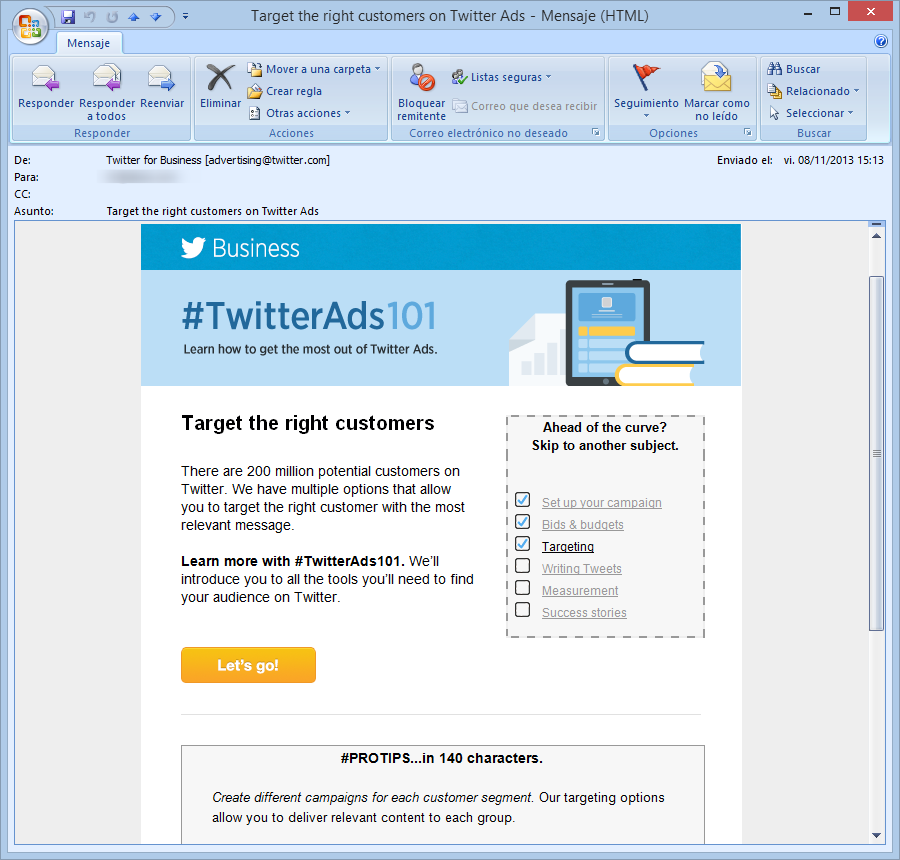The width and height of the screenshot is (900, 860).
Task: Open Seleccionar dropdown
Action: pos(811,113)
